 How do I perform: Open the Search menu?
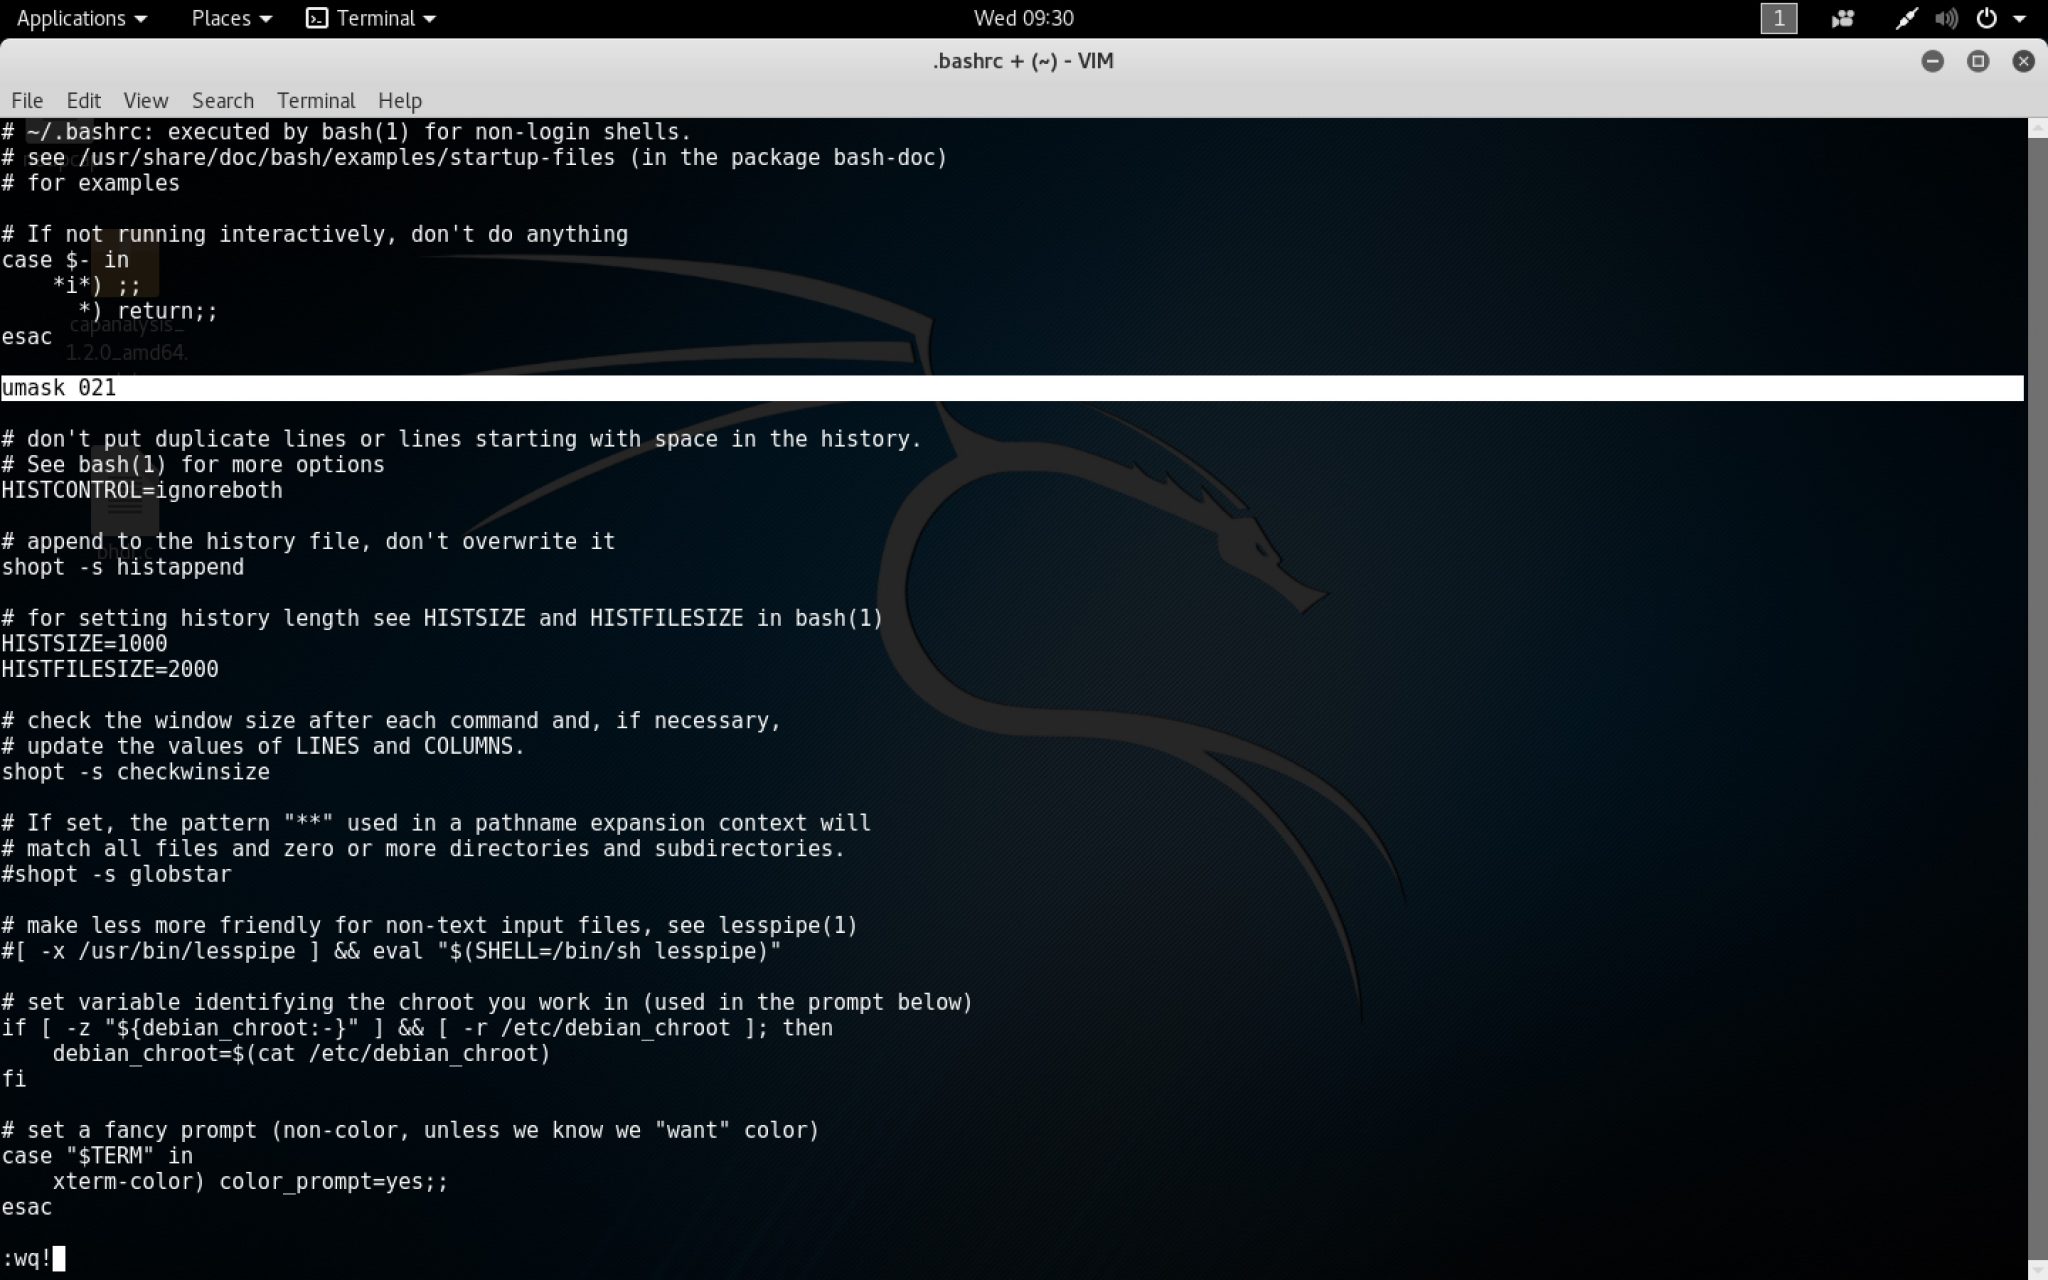point(222,100)
